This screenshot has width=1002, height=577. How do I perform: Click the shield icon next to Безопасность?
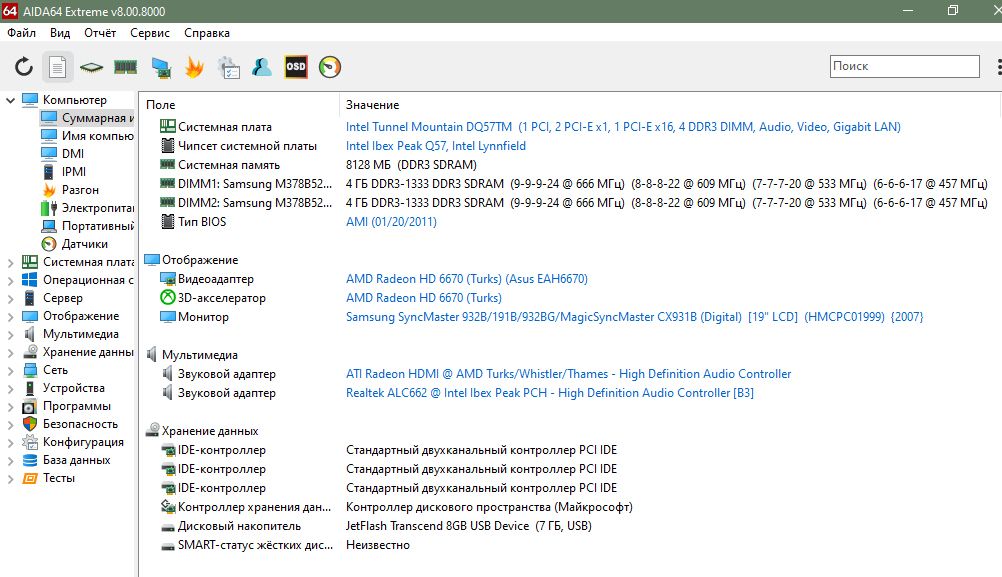pyautogui.click(x=30, y=424)
